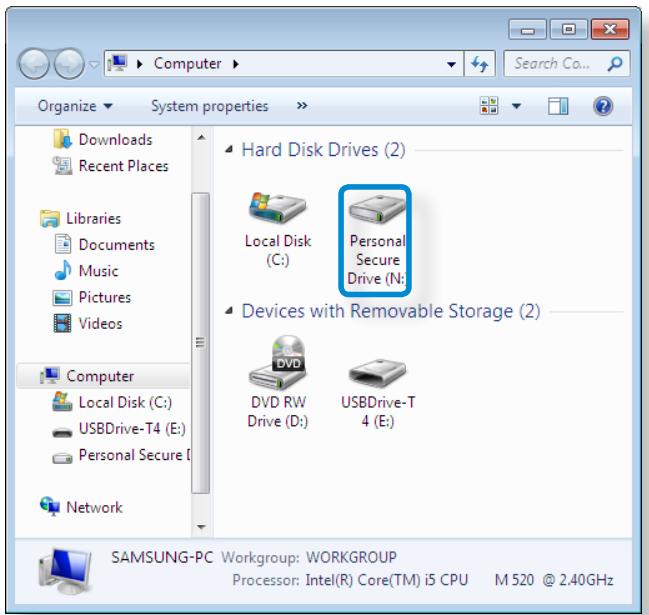Click the WORKGROUP value in details pane

[x=351, y=557]
